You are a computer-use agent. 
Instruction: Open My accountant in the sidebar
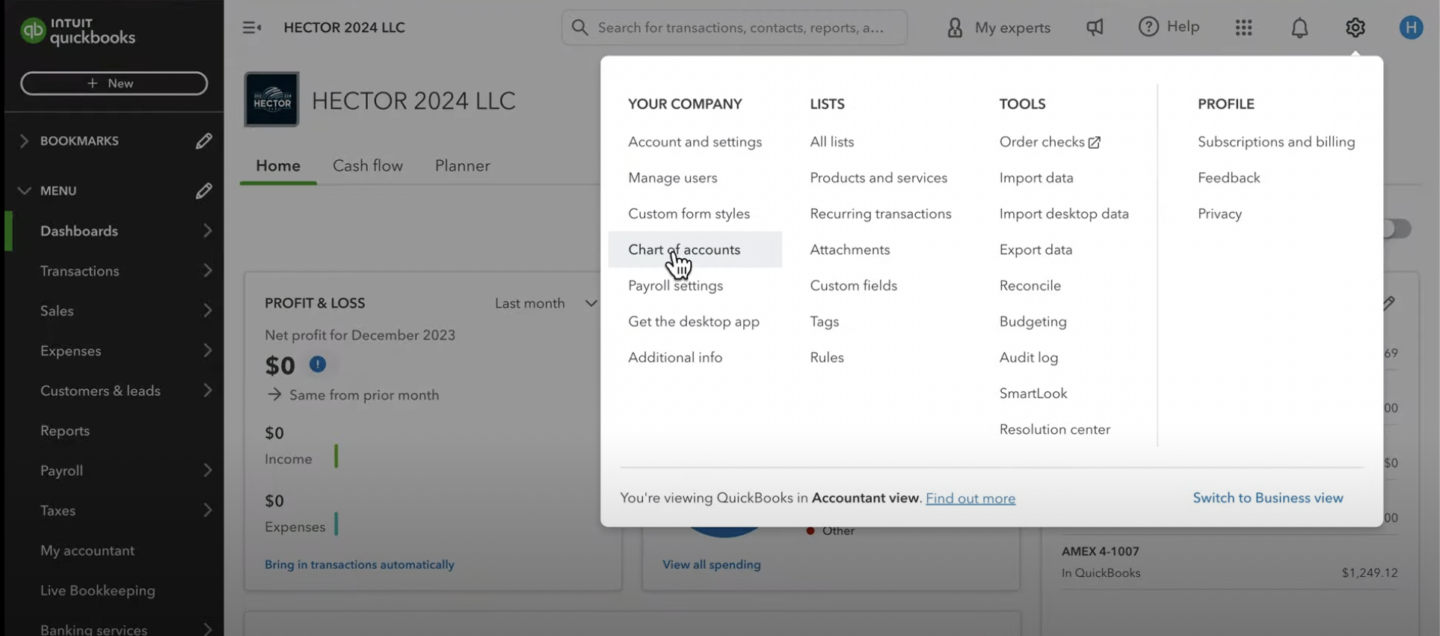pyautogui.click(x=87, y=551)
